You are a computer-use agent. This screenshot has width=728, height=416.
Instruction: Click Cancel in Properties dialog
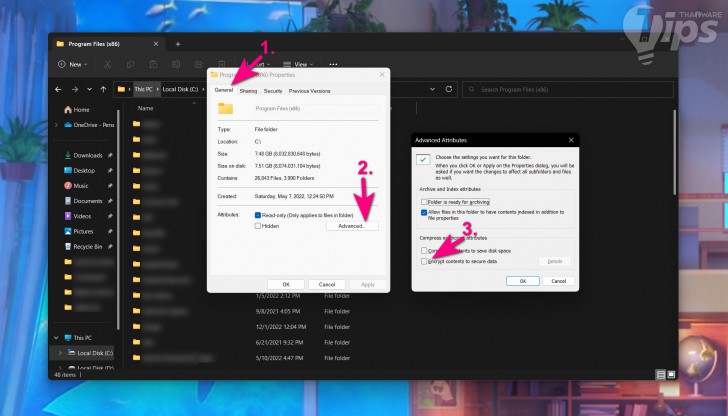click(327, 284)
